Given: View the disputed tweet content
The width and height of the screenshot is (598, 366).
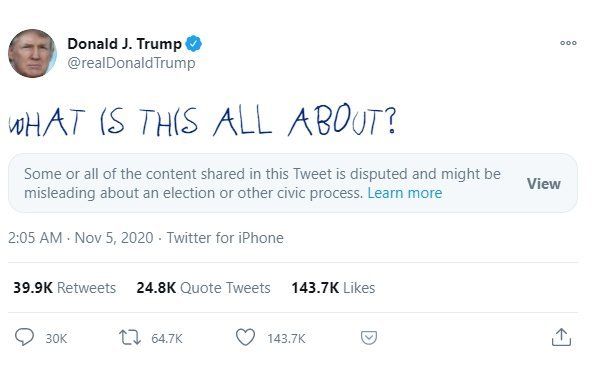Looking at the screenshot, I should 543,184.
